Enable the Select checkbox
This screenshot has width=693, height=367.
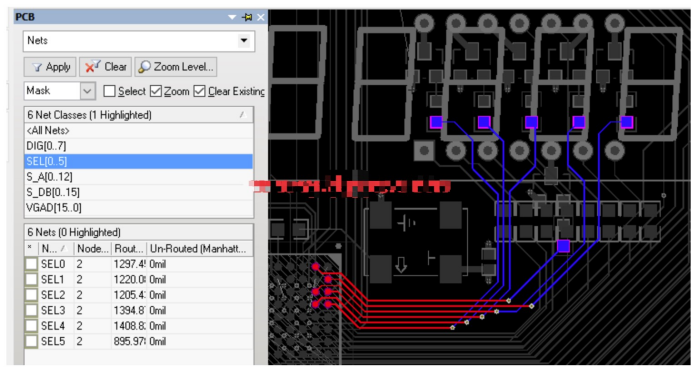pos(109,91)
